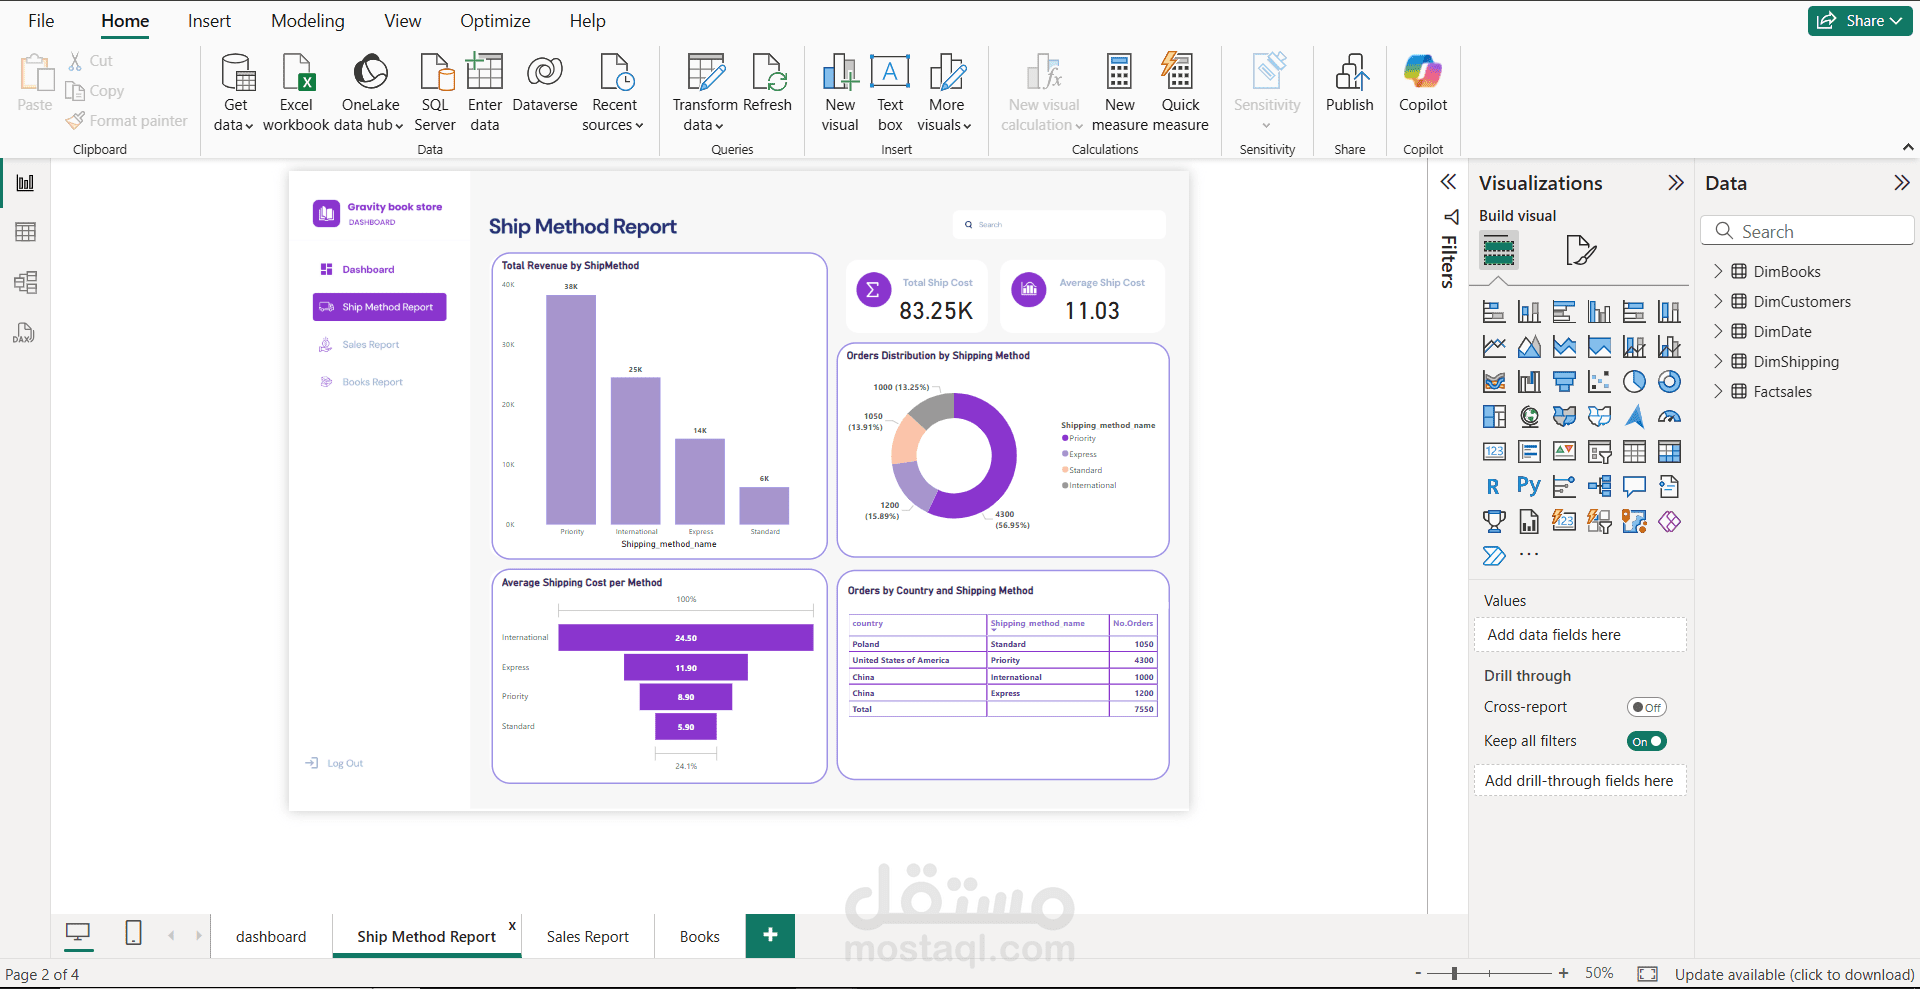Open the Sales Report page tab
The image size is (1920, 989).
[588, 937]
